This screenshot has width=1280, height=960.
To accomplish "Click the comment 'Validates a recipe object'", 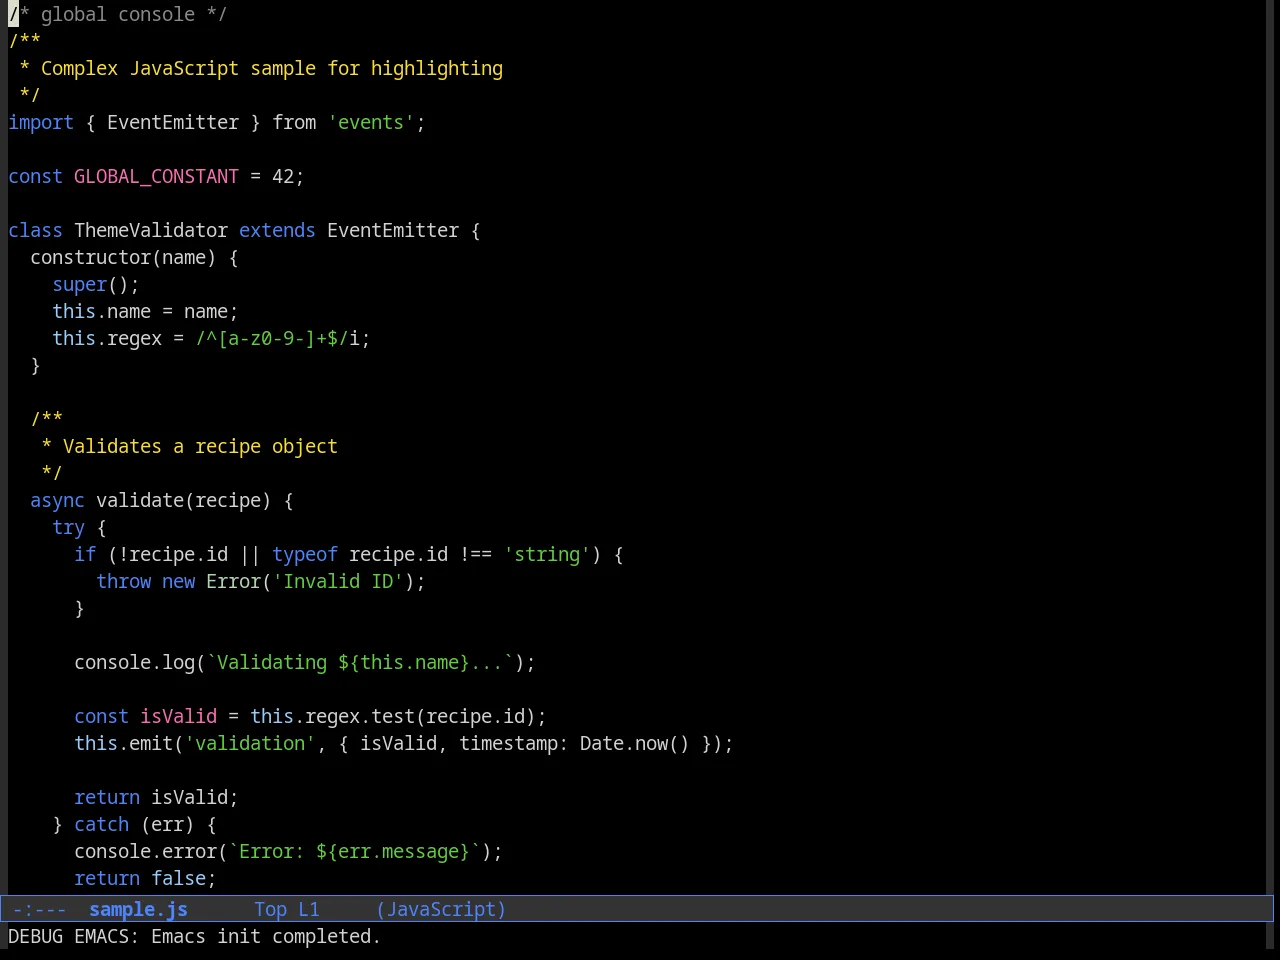I will coord(200,446).
